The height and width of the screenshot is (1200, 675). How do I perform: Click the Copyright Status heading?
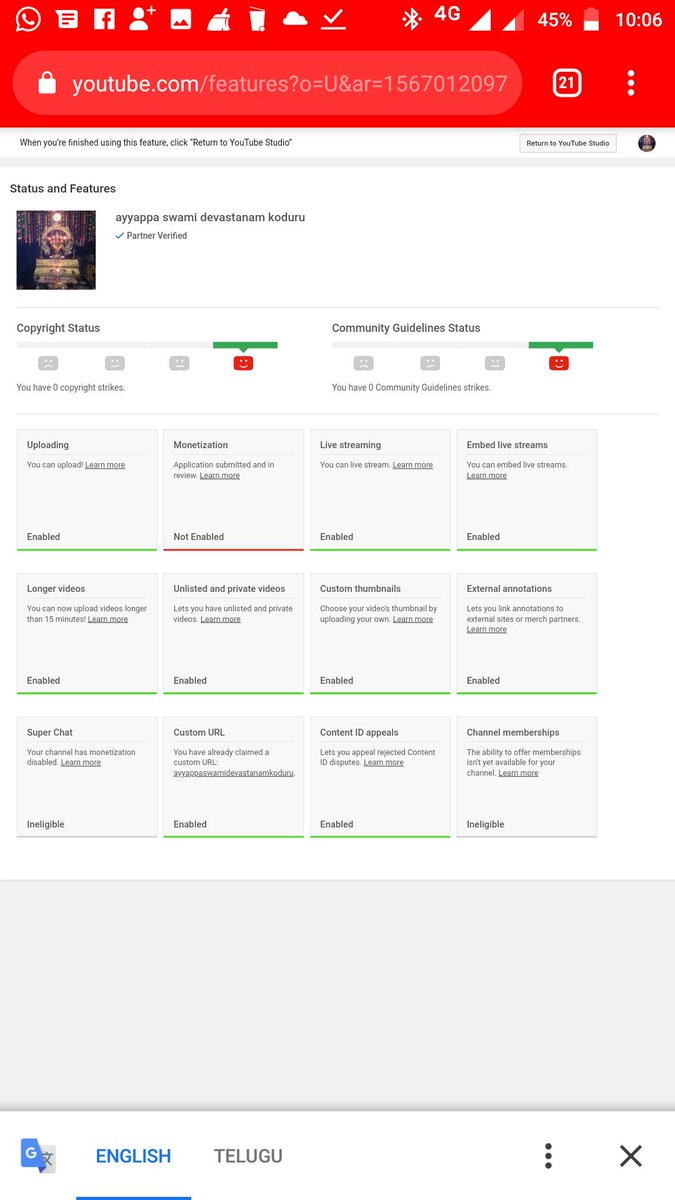pos(58,328)
